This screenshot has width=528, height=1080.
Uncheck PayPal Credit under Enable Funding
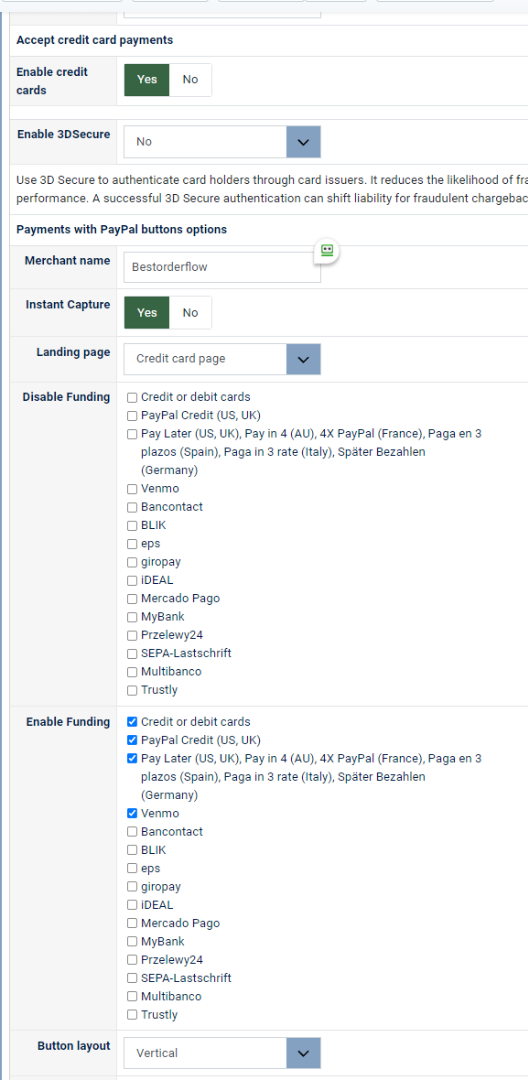pyautogui.click(x=132, y=740)
